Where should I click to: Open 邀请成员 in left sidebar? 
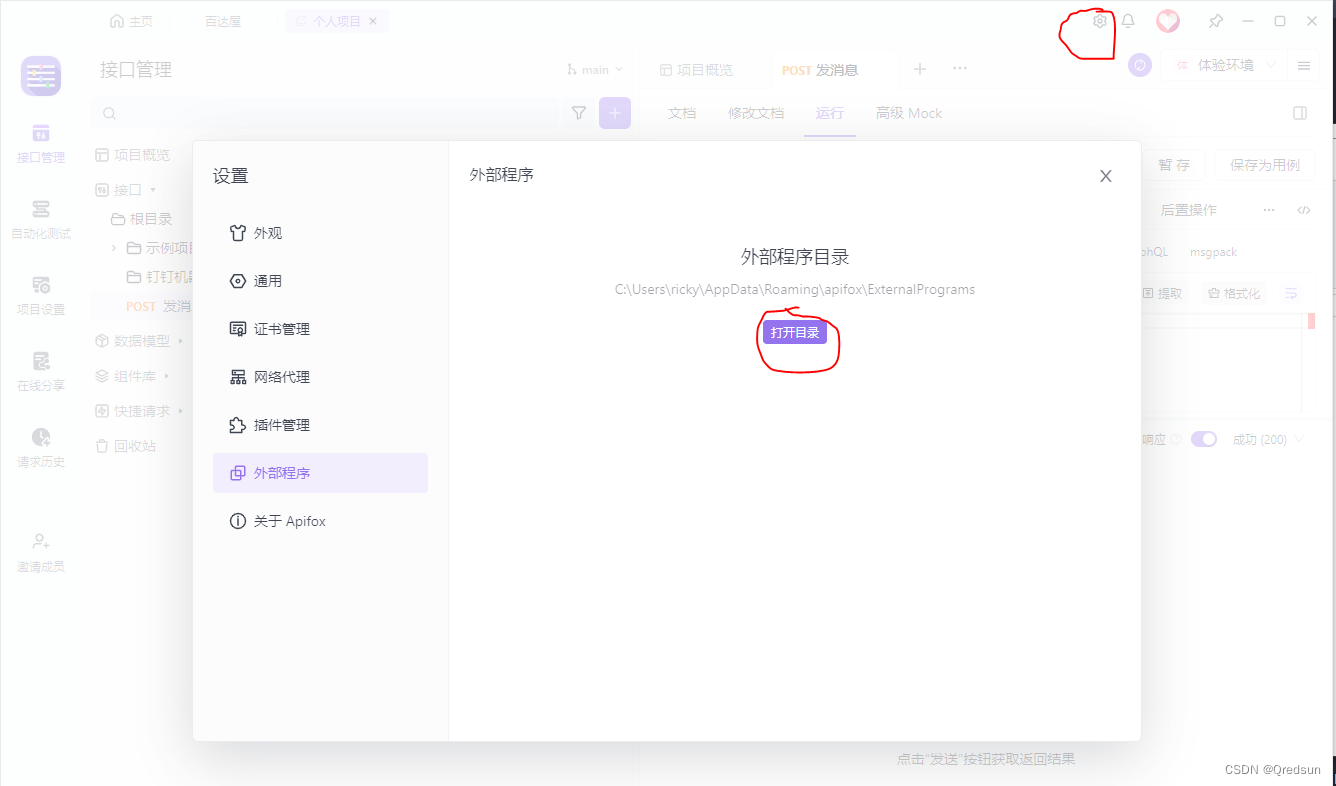[41, 553]
